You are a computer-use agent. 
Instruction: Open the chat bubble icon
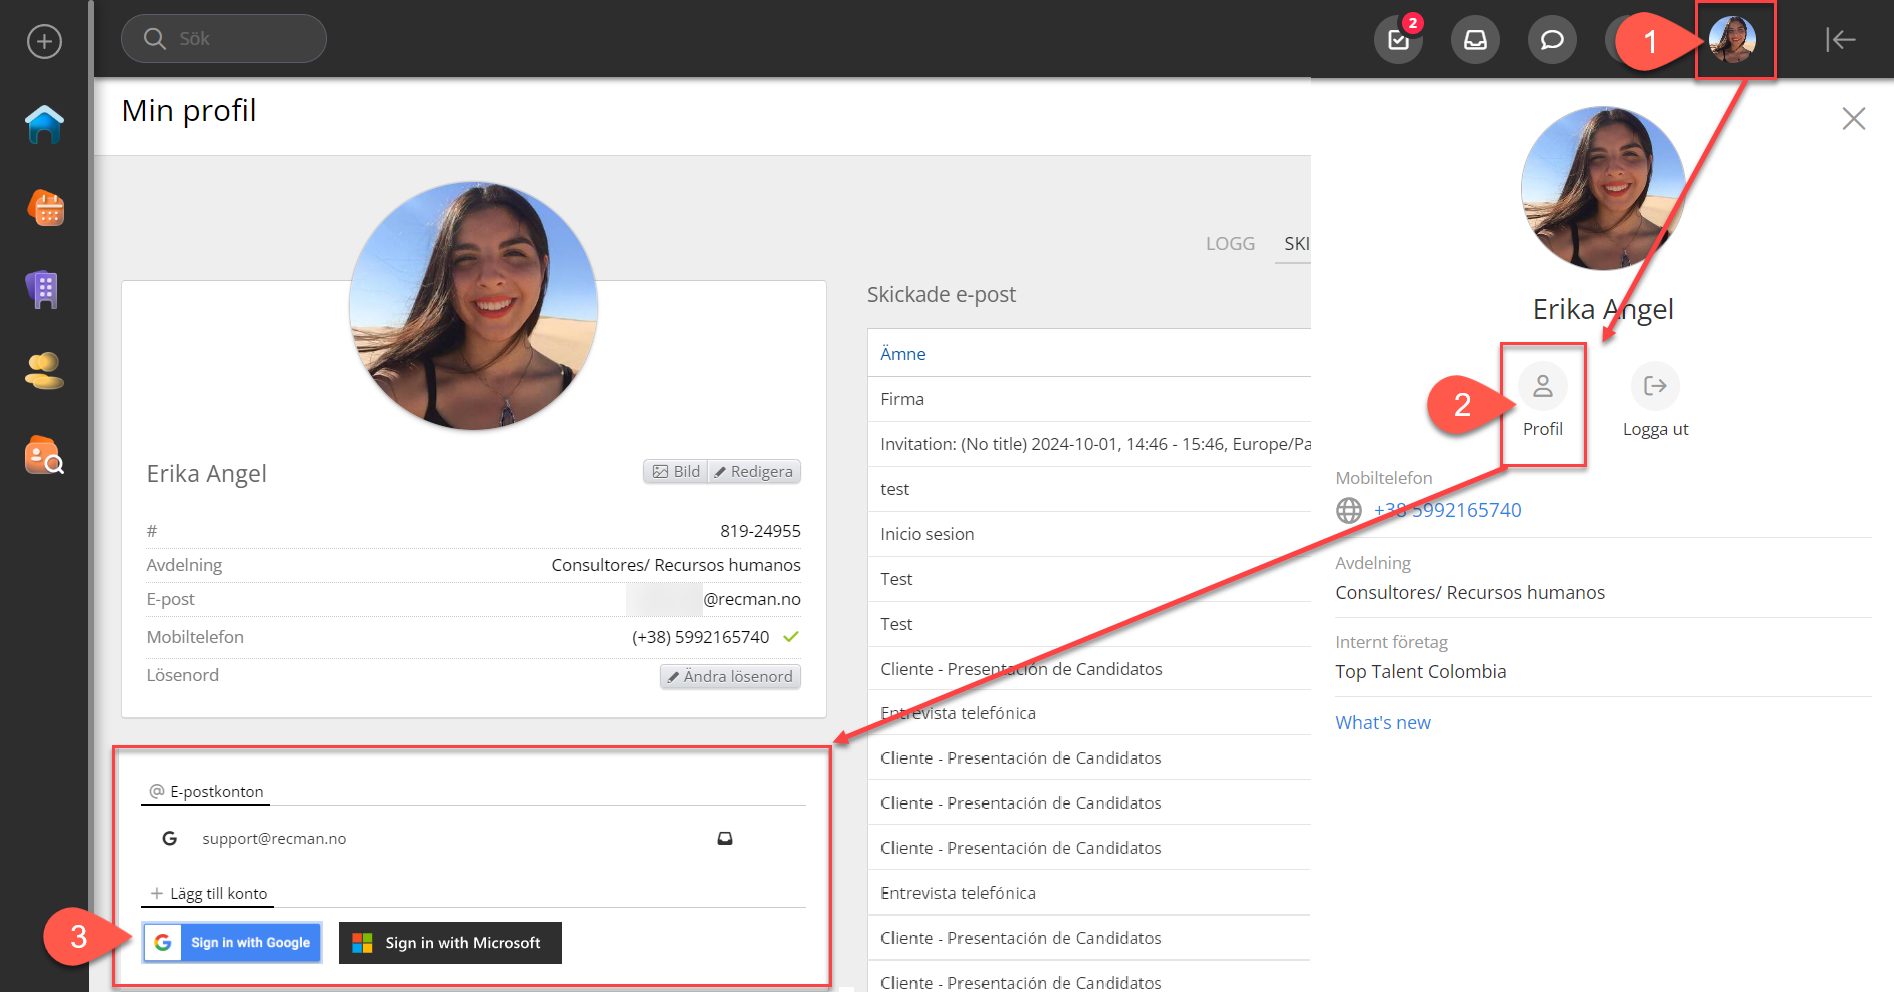pos(1552,40)
